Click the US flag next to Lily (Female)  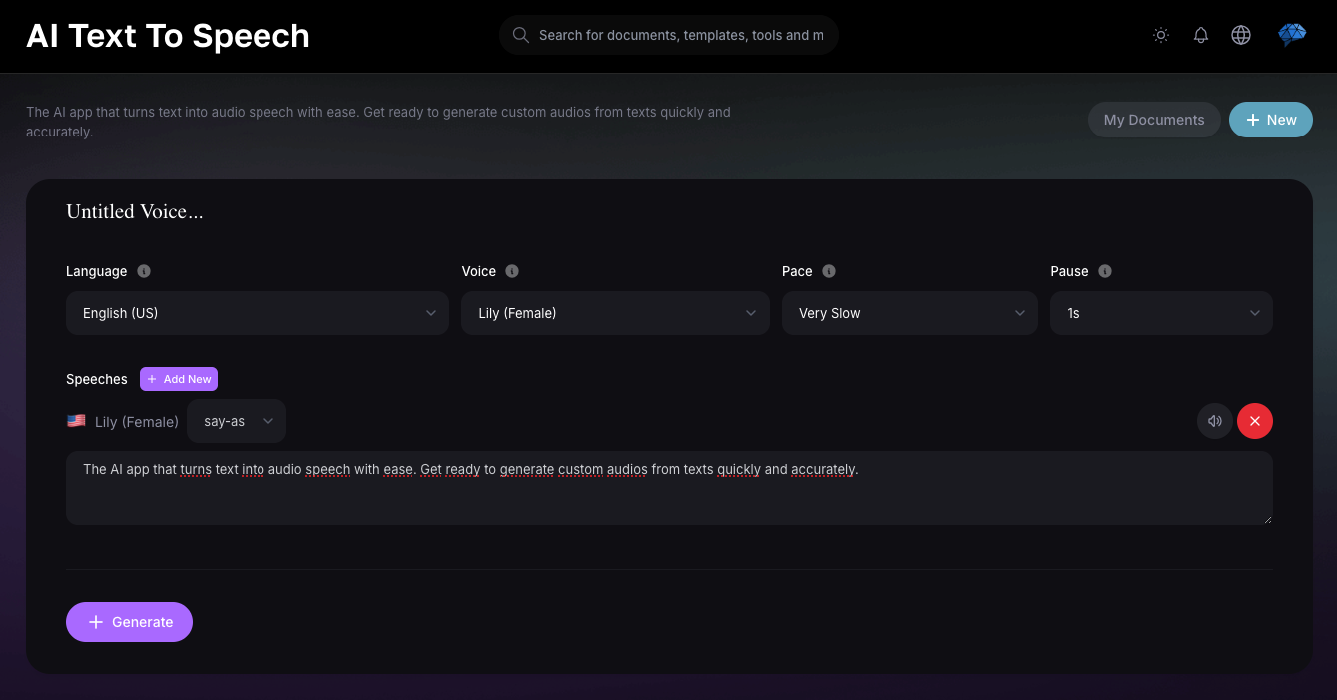tap(76, 421)
